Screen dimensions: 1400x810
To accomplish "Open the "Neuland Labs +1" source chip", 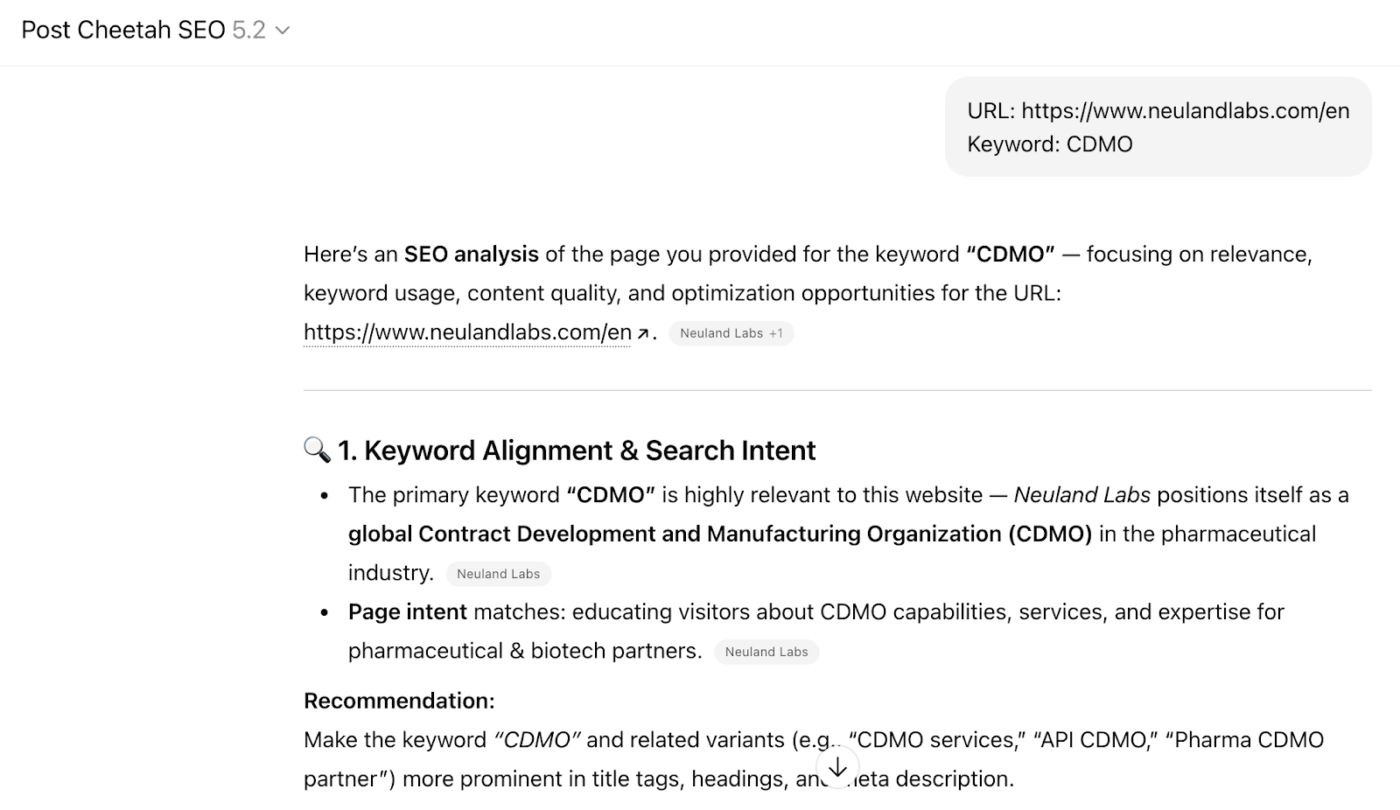I will click(721, 333).
